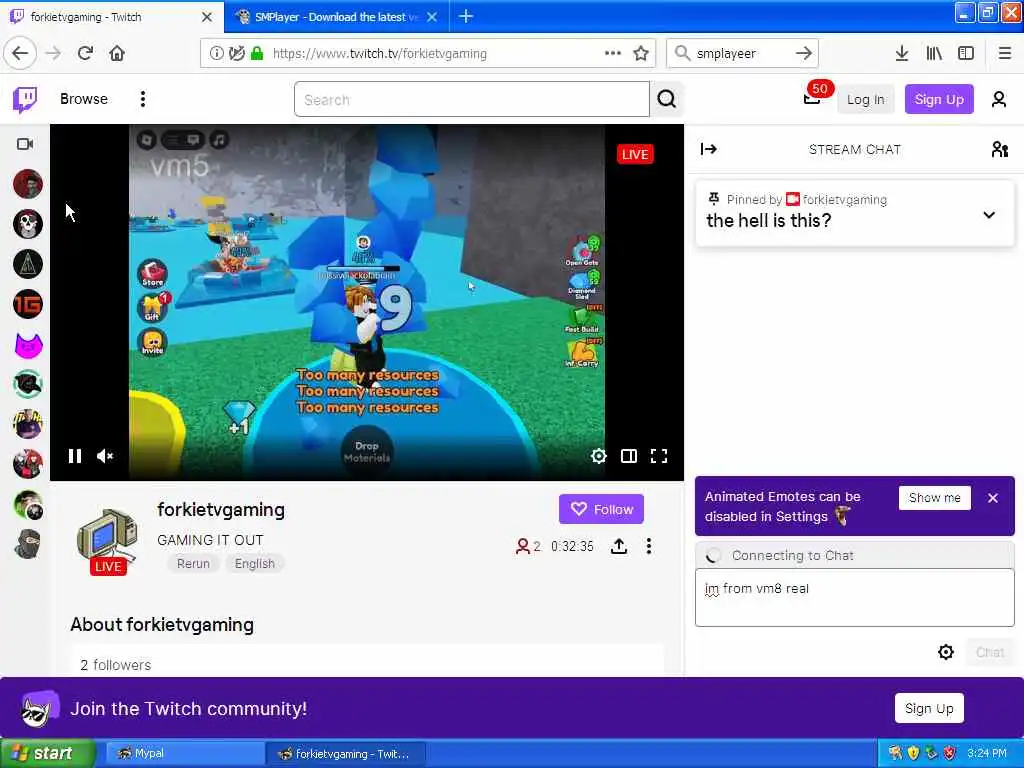Viewport: 1024px width, 768px height.
Task: Click Sign Up in the bottom community banner
Action: click(x=929, y=709)
